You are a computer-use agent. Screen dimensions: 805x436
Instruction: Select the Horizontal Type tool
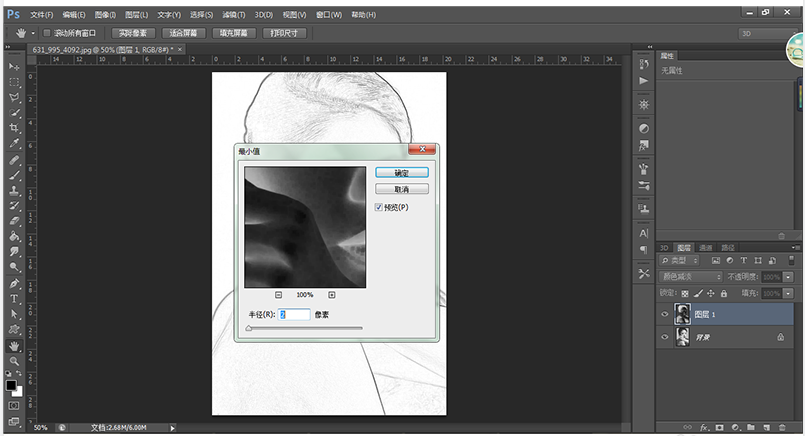(x=14, y=298)
